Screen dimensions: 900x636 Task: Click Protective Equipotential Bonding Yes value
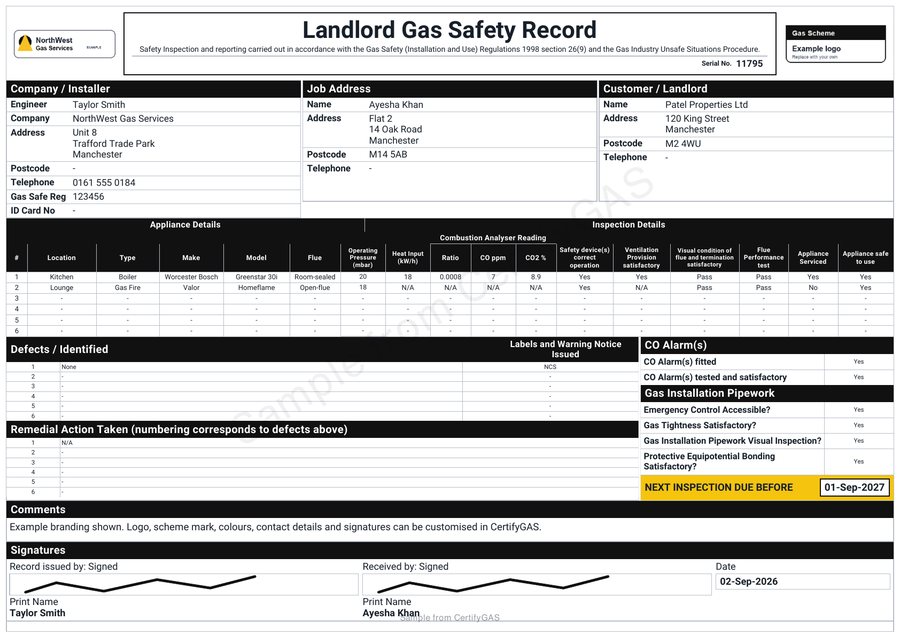859,462
